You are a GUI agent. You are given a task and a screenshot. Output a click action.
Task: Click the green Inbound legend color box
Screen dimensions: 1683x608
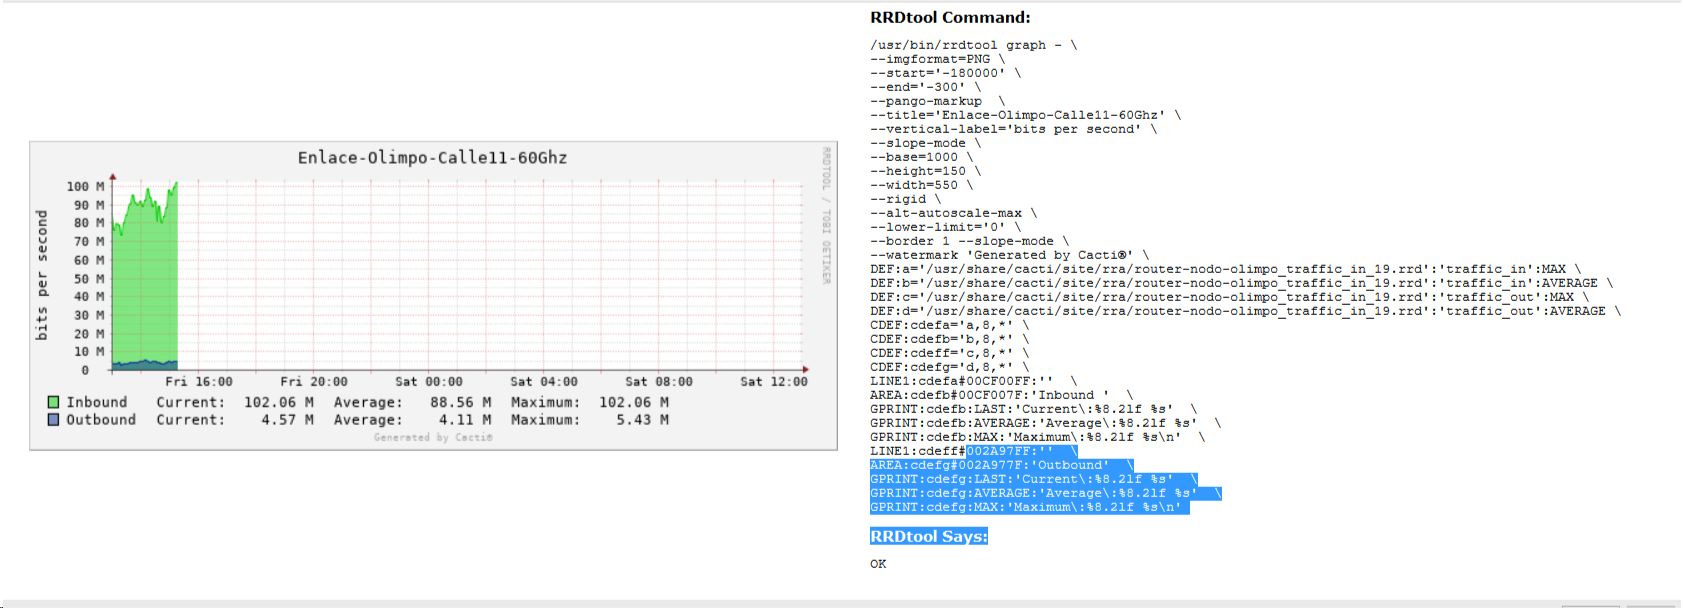point(54,402)
